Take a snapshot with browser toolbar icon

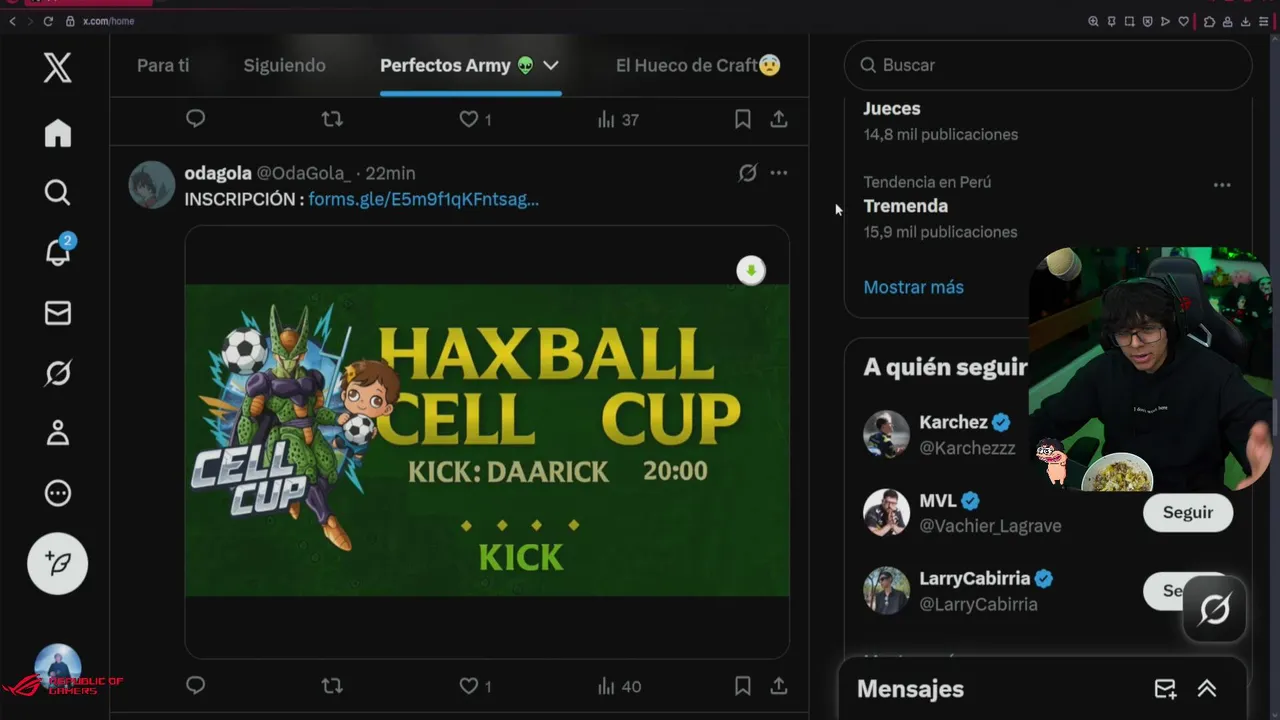pyautogui.click(x=1129, y=21)
